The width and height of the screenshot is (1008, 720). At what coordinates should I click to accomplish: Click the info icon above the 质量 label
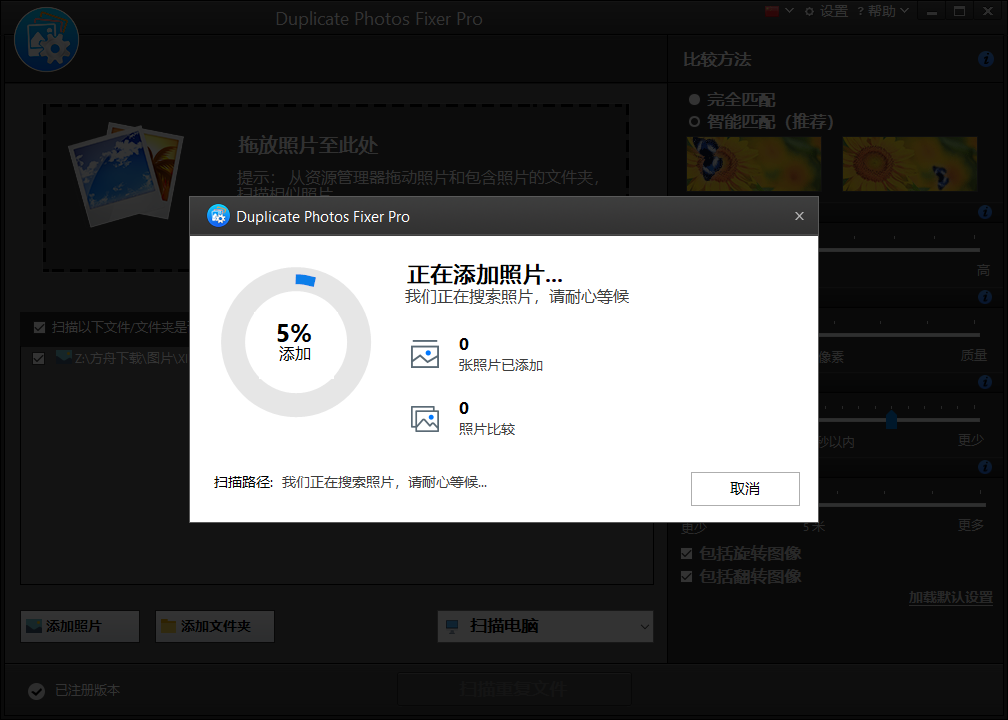click(985, 297)
